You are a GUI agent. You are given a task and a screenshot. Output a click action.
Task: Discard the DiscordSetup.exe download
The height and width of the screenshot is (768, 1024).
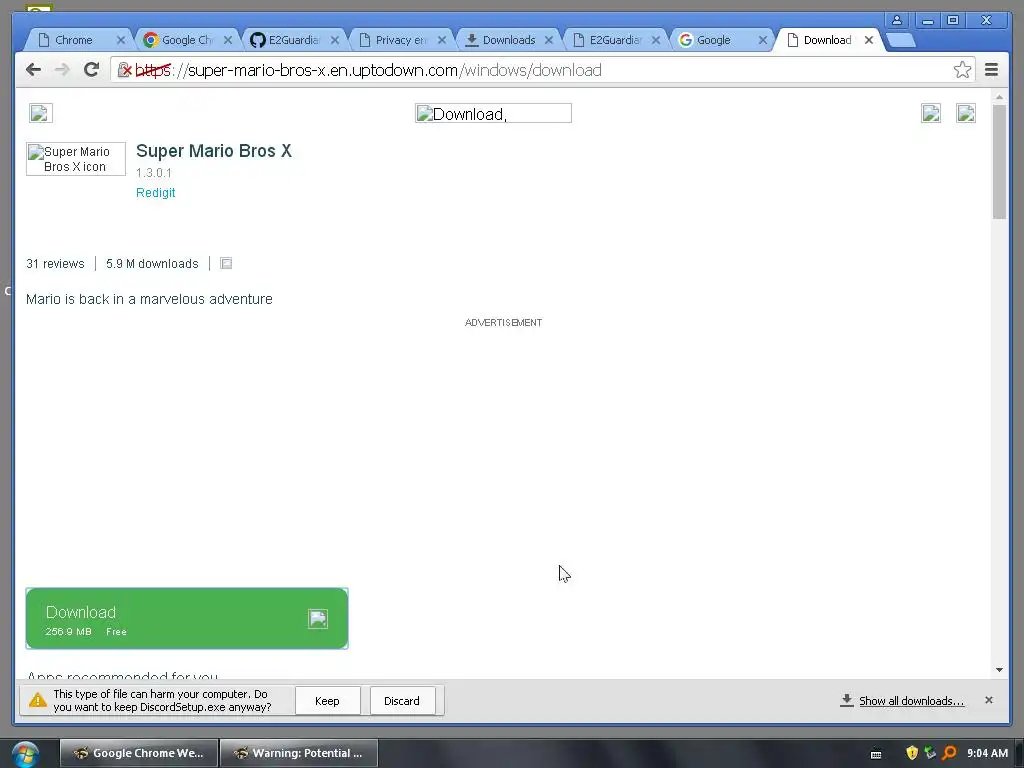402,701
